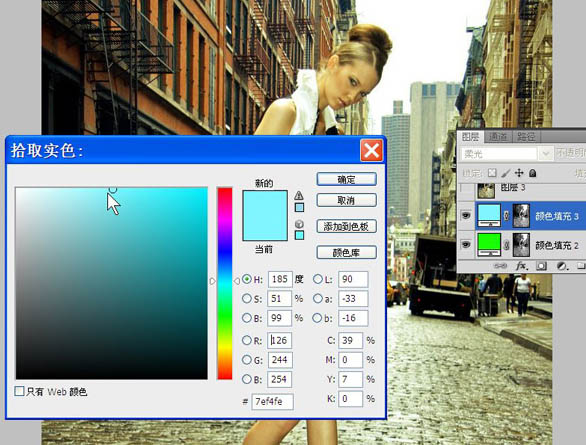Image resolution: width=586 pixels, height=445 pixels.
Task: Click the hex color value field
Action: tap(272, 401)
